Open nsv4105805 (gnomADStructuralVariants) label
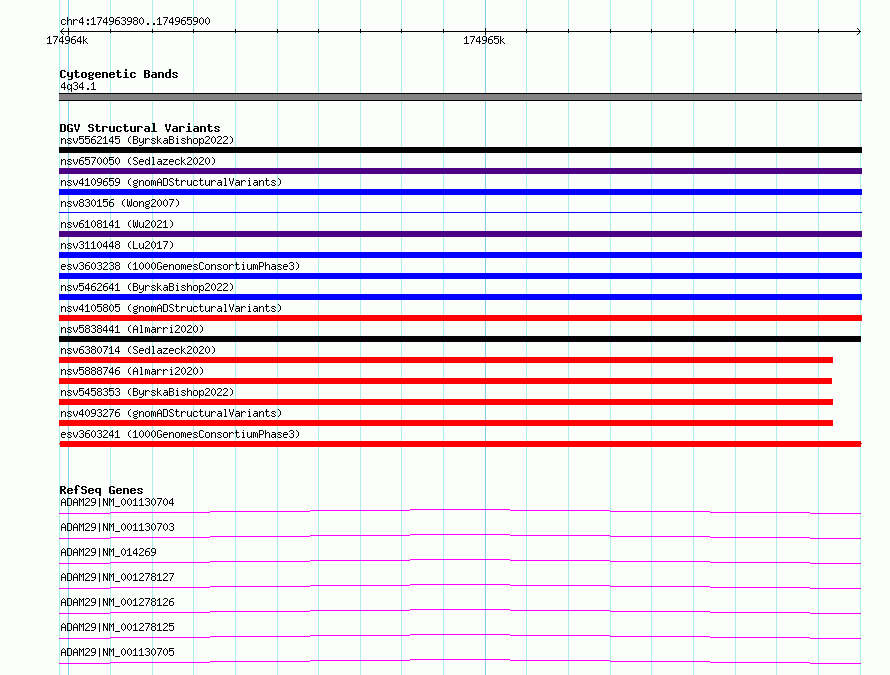This screenshot has height=675, width=890. click(x=171, y=308)
